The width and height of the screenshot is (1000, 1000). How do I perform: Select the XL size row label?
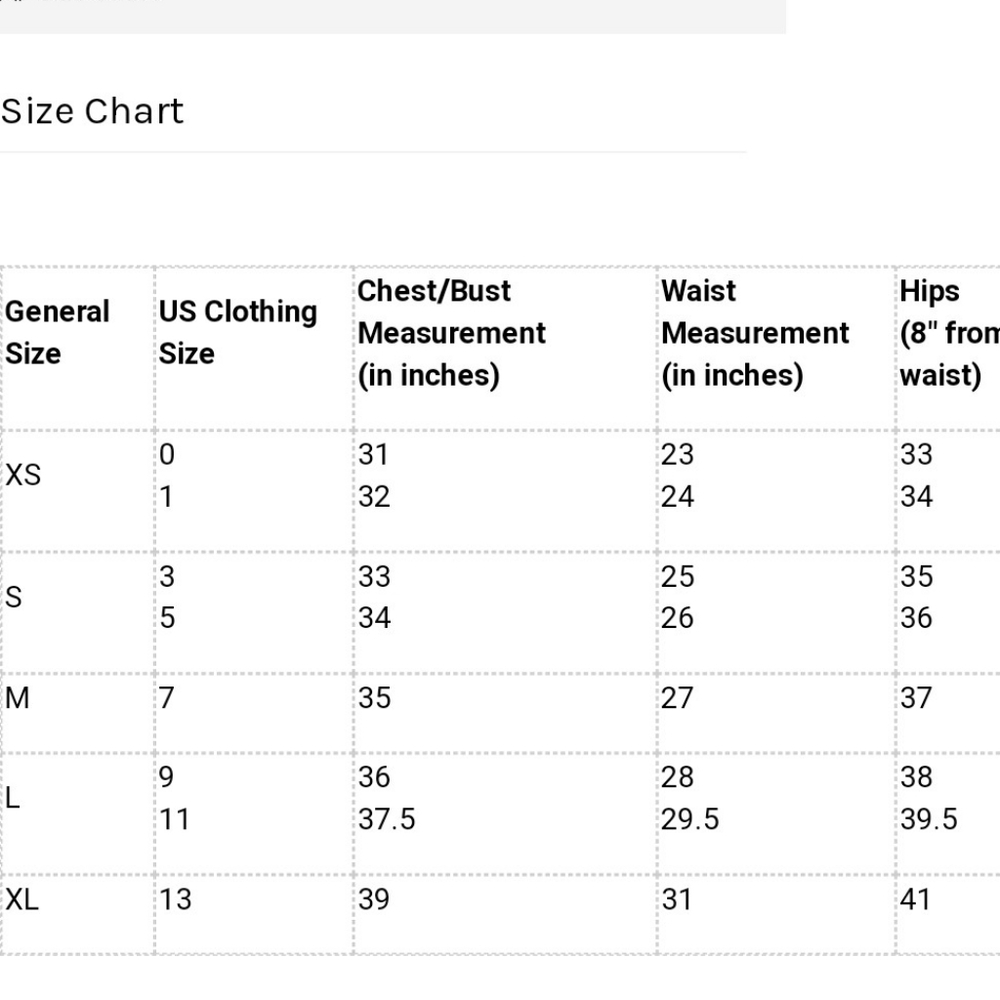pos(22,899)
